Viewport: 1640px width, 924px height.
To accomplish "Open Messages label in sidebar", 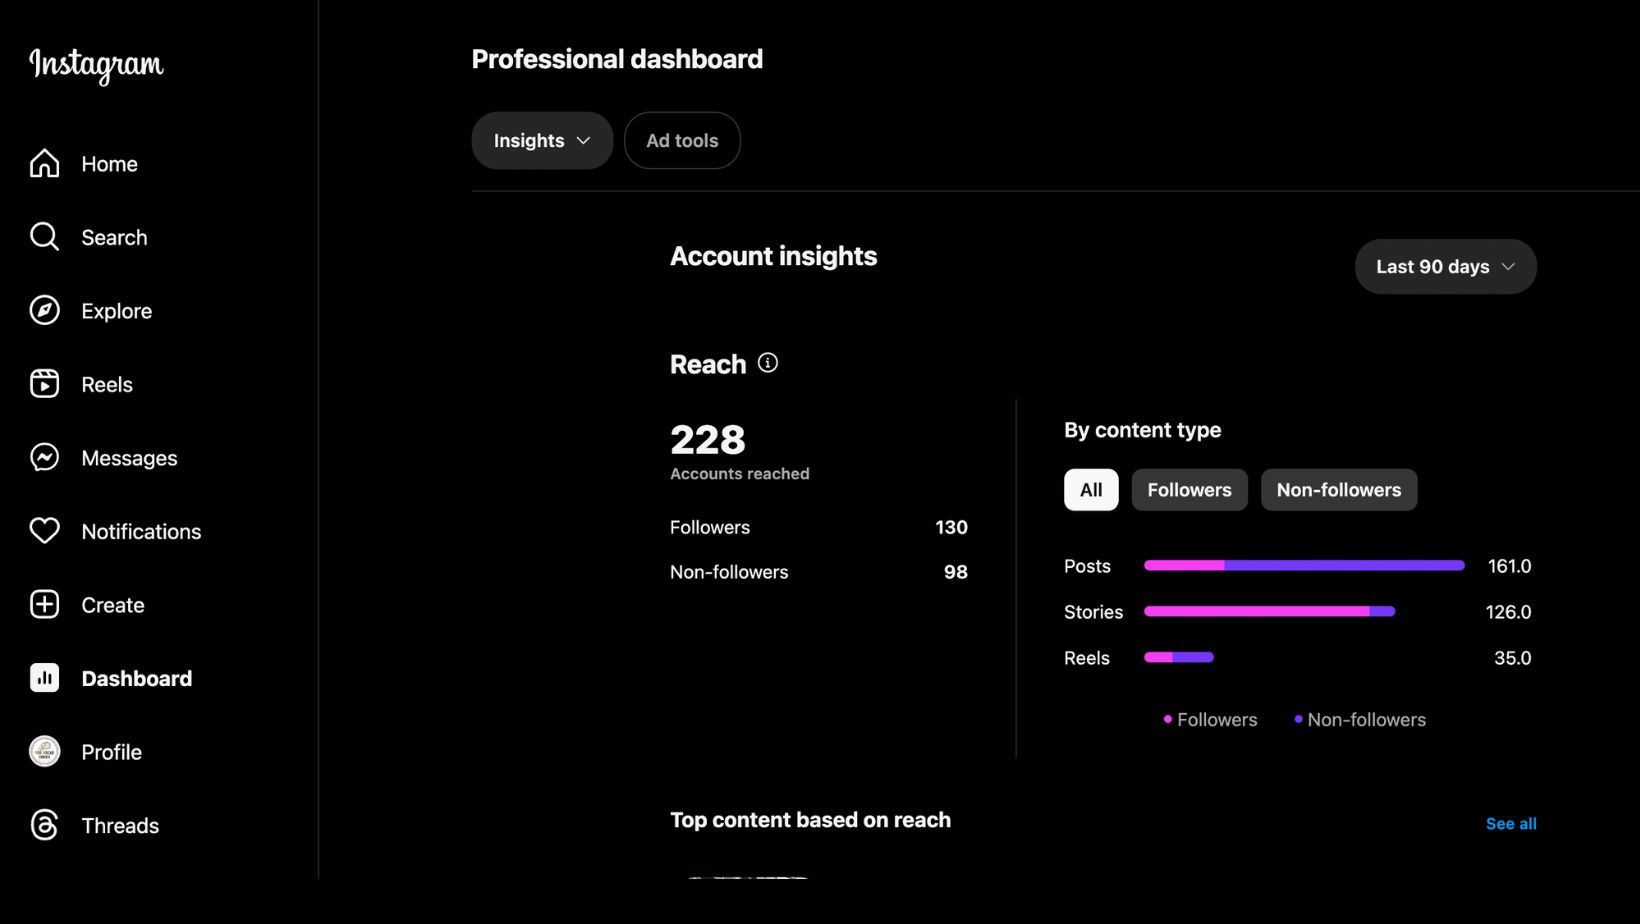I will (x=129, y=458).
